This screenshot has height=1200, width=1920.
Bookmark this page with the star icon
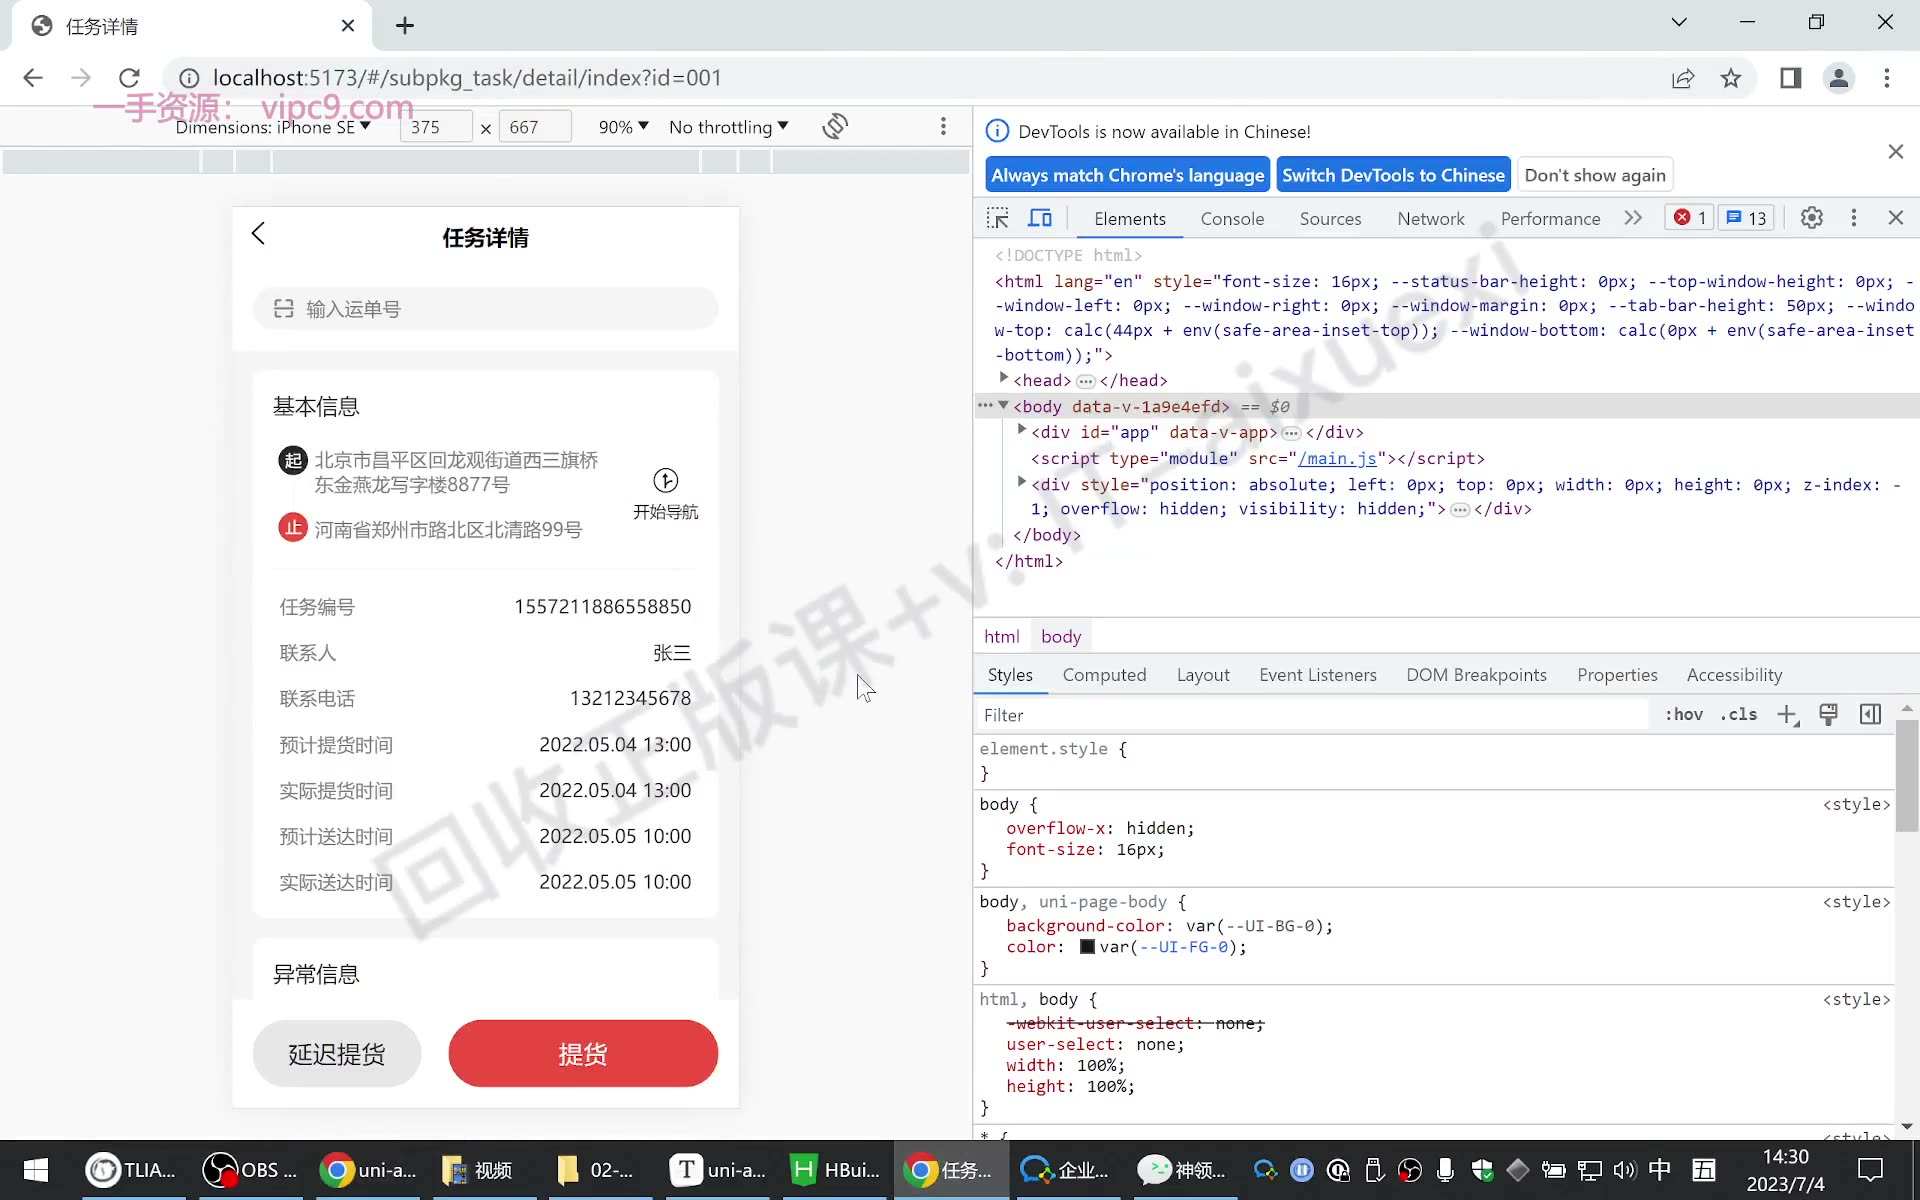point(1731,78)
